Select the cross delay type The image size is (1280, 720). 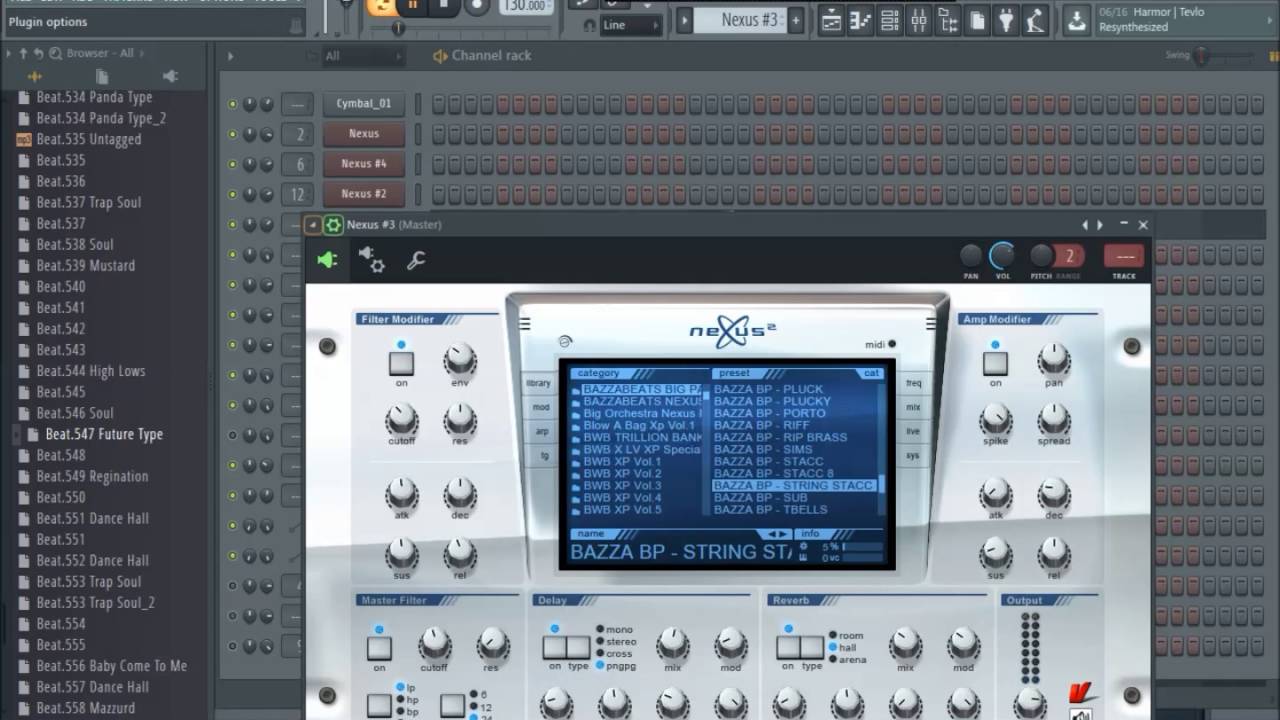tap(613, 654)
